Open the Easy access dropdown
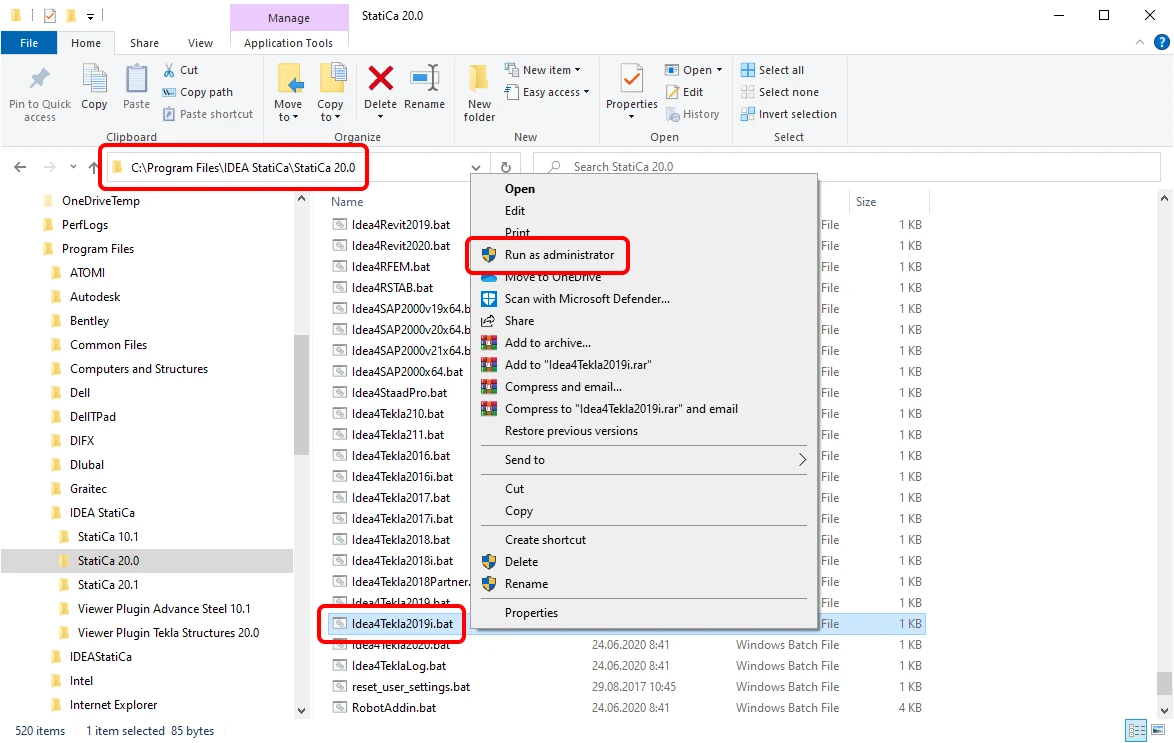The image size is (1174, 743). 547,92
